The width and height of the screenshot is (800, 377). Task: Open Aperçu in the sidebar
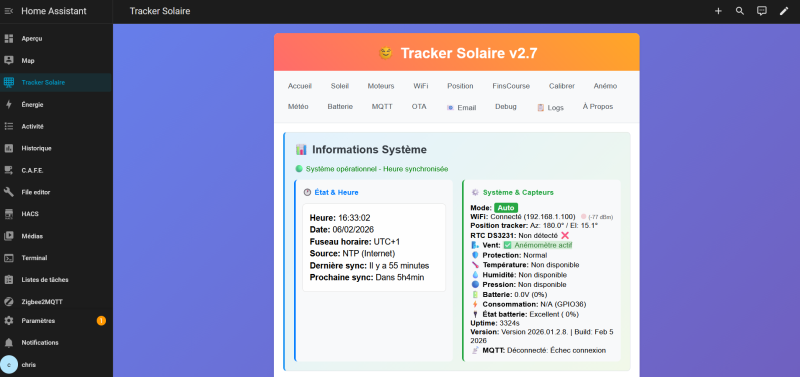click(56, 38)
